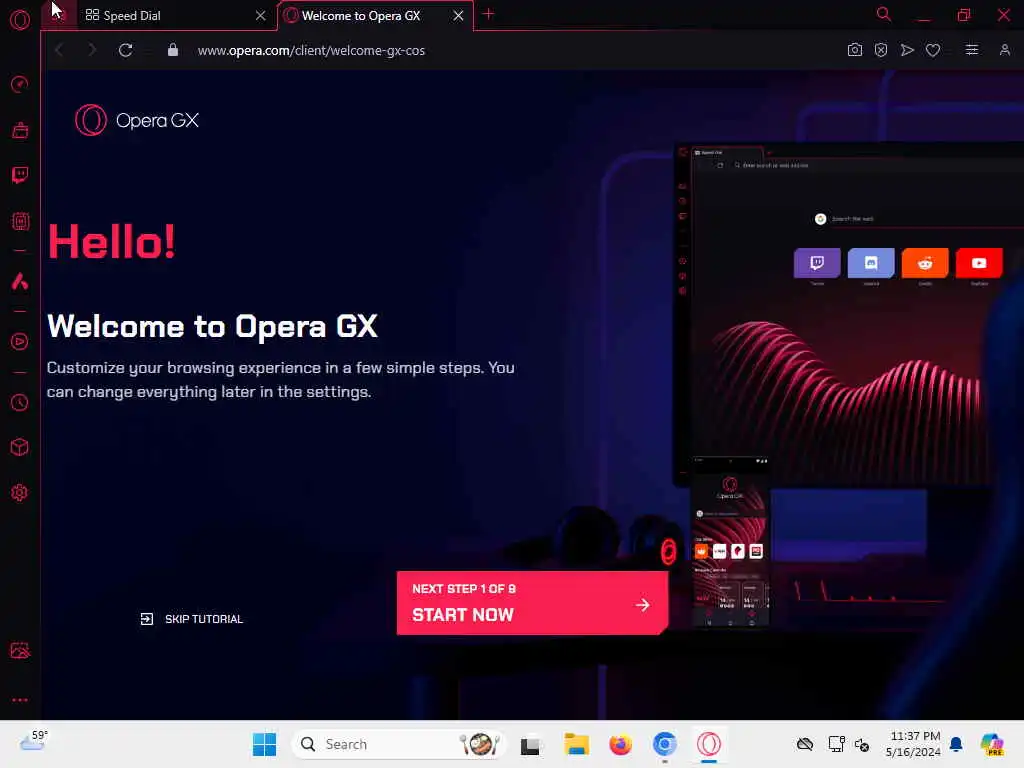
Task: Open Twitch panel in sidebar
Action: (x=20, y=175)
